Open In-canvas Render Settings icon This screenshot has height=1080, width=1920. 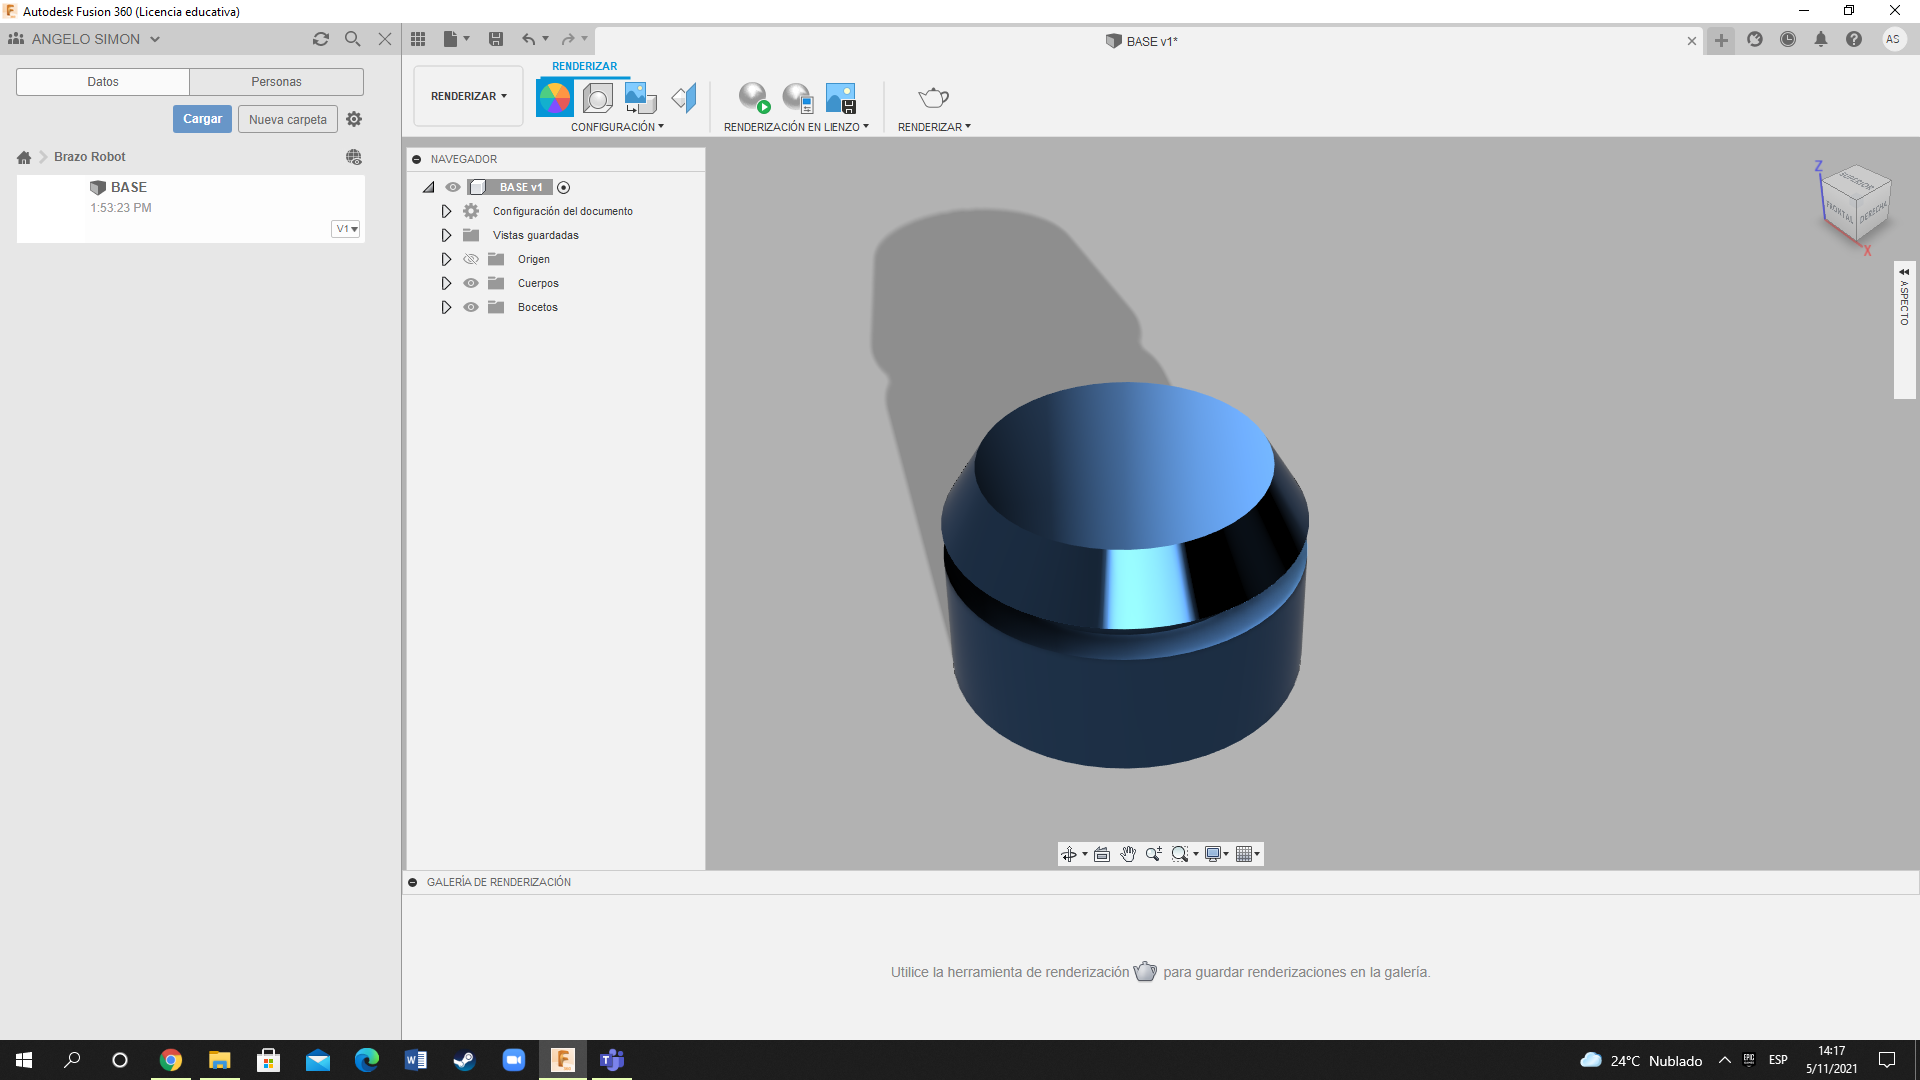[797, 98]
